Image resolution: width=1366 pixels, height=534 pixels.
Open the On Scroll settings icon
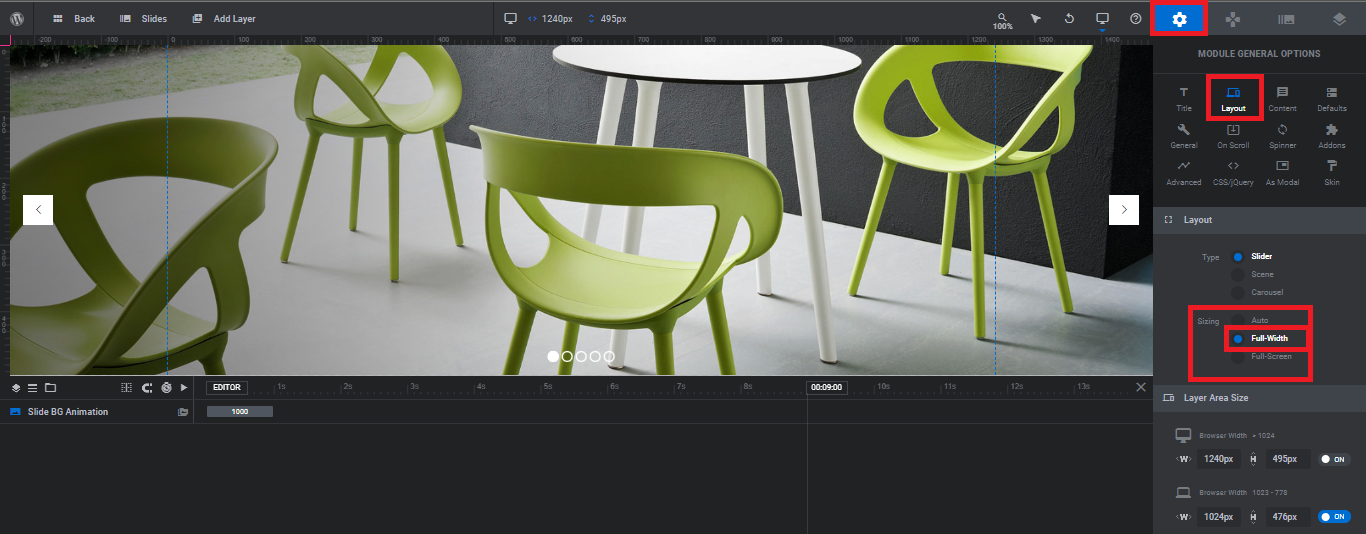coord(1233,136)
